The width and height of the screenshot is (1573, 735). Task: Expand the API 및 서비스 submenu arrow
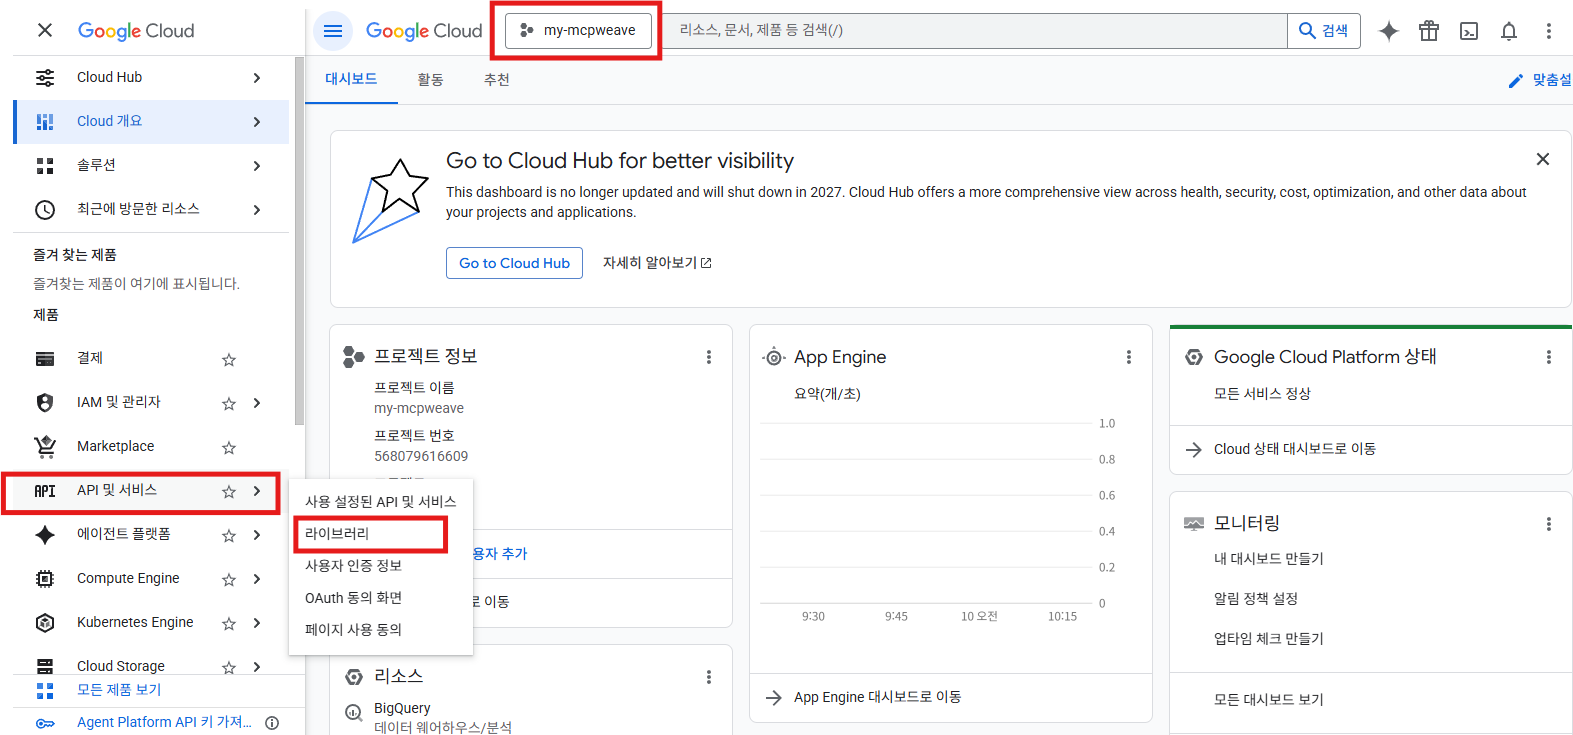click(x=257, y=491)
